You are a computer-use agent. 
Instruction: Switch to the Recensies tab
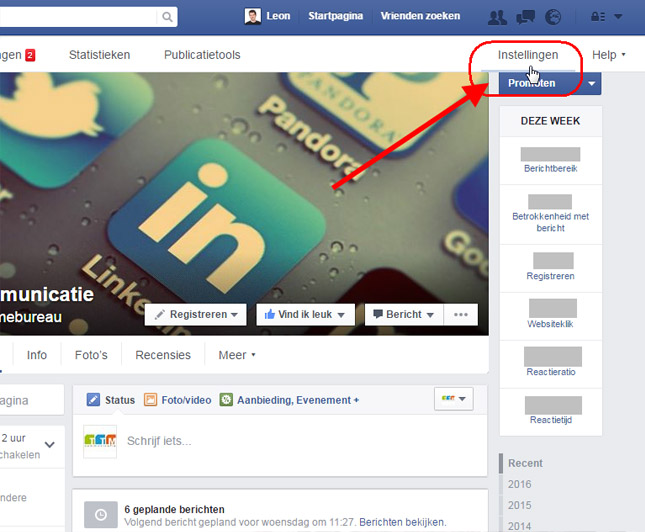point(163,355)
